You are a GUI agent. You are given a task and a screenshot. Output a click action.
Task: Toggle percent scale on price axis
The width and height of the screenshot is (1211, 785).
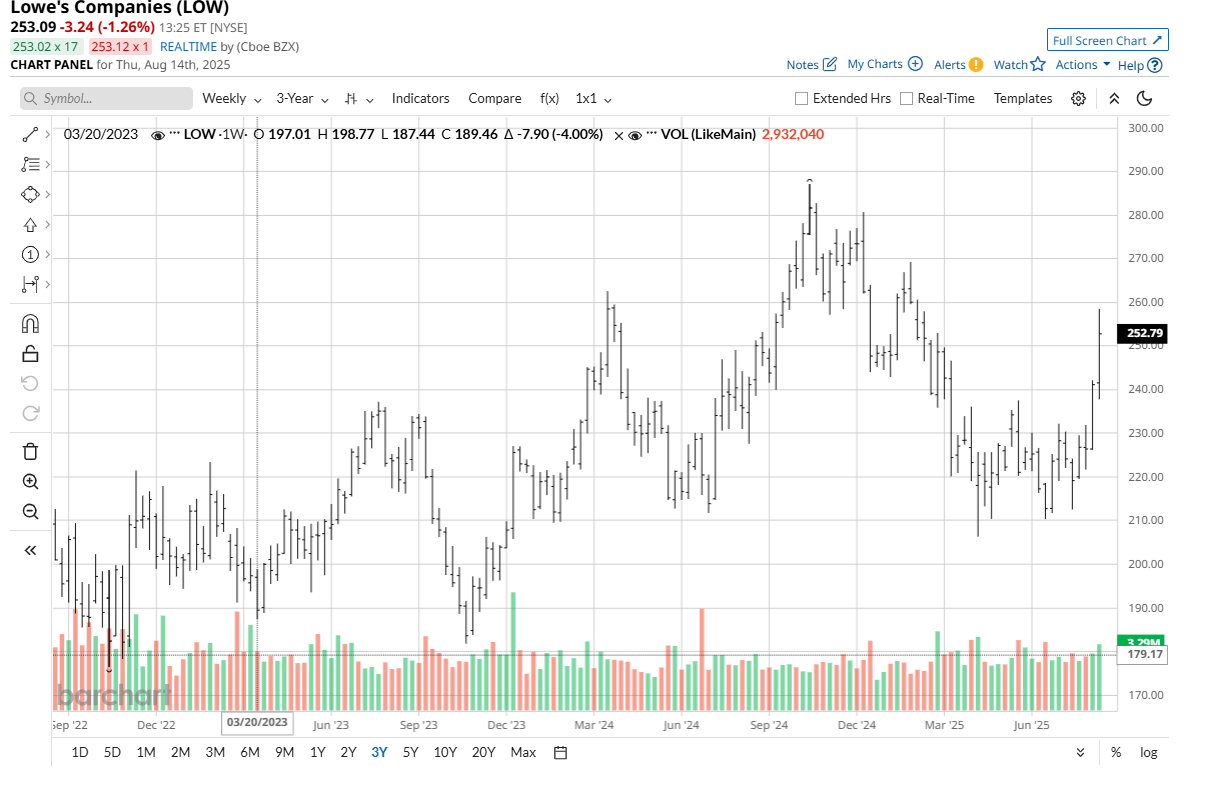click(1115, 752)
